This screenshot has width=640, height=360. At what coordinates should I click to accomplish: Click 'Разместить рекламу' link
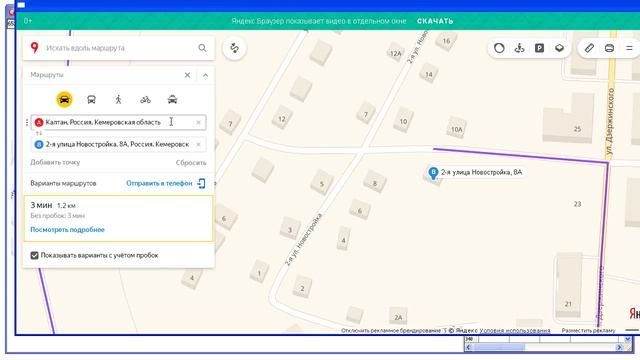588,331
